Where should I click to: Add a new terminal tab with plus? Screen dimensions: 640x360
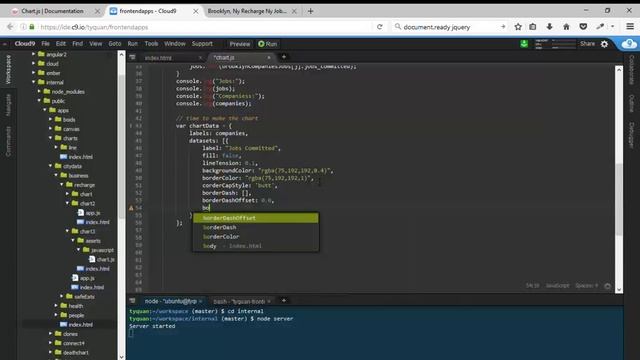(x=284, y=300)
